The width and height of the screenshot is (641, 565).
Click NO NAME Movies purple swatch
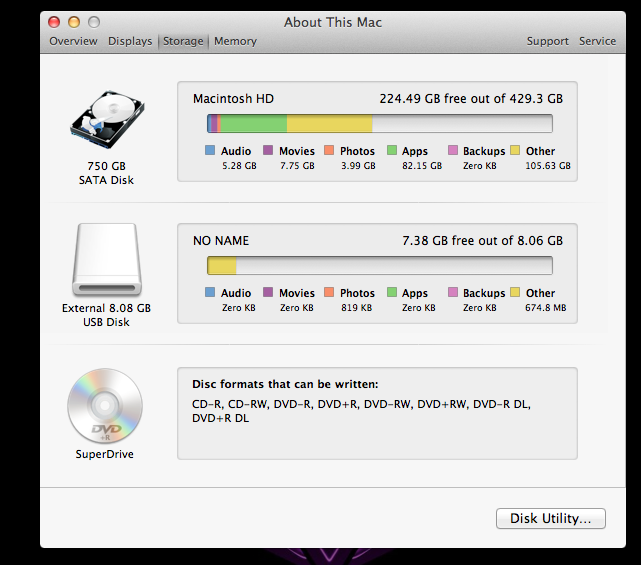(x=268, y=292)
